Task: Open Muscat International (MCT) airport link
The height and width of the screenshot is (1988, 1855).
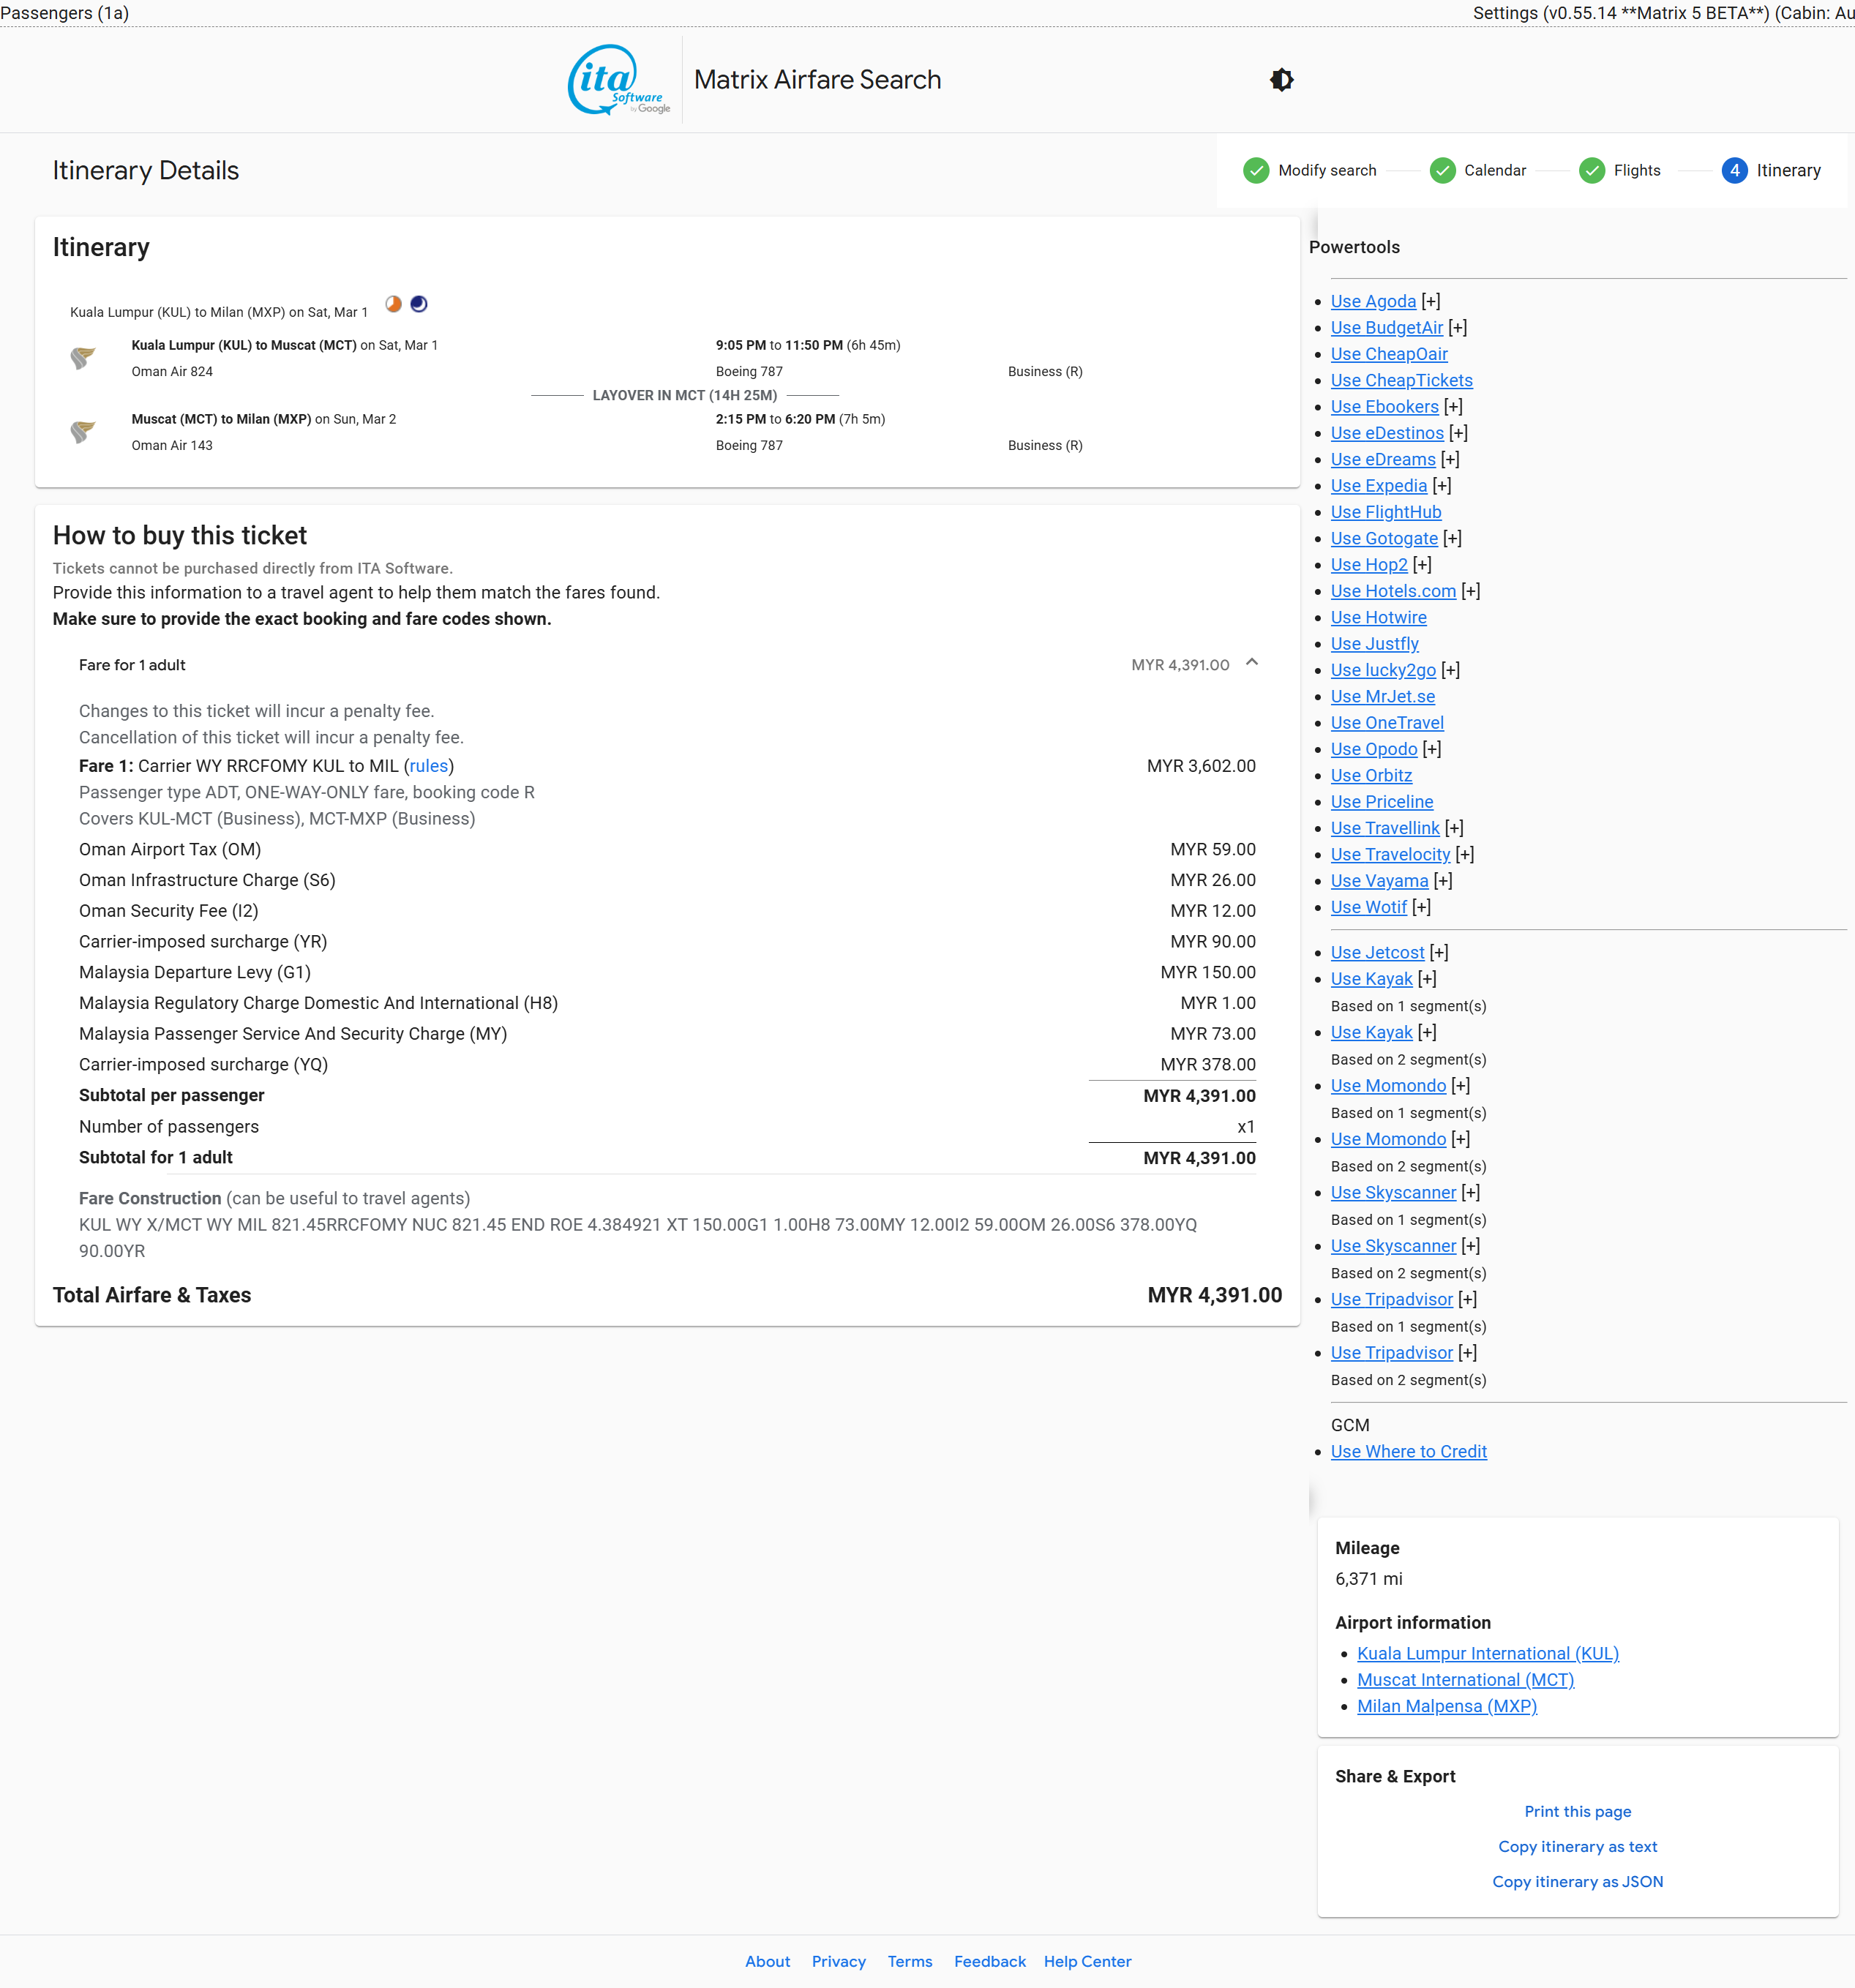Action: coord(1465,1680)
